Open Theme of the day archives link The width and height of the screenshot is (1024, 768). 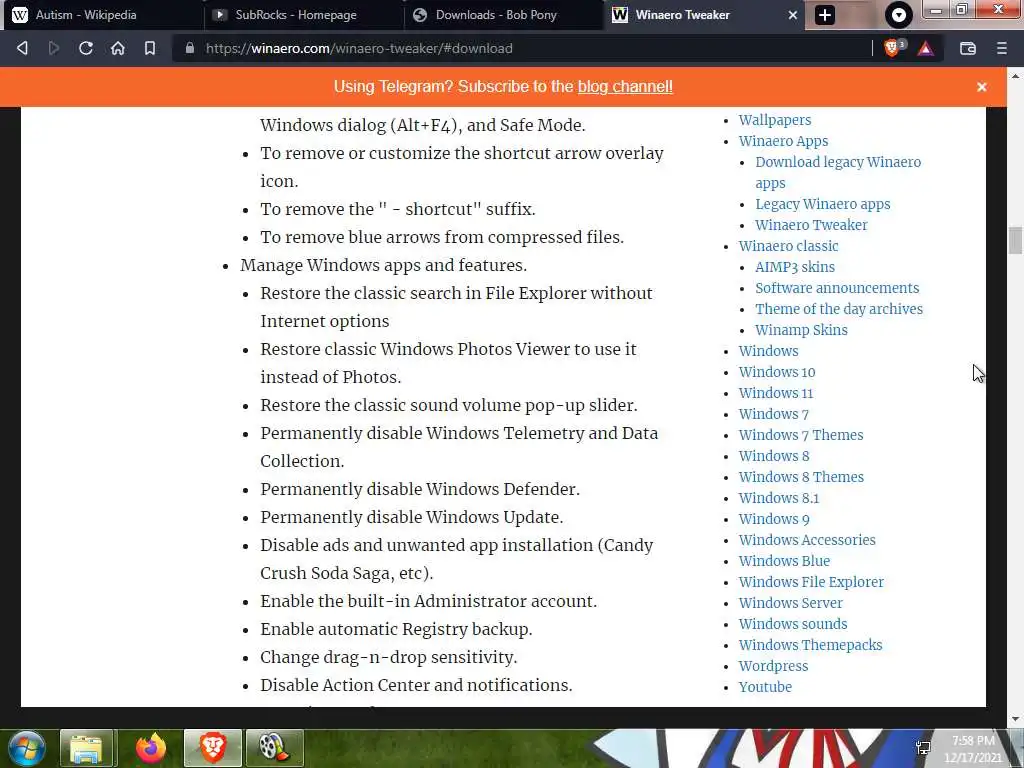click(x=839, y=309)
